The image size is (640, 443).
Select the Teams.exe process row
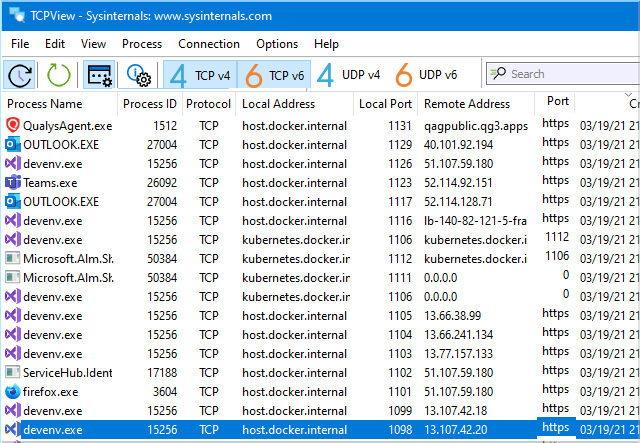pos(52,182)
